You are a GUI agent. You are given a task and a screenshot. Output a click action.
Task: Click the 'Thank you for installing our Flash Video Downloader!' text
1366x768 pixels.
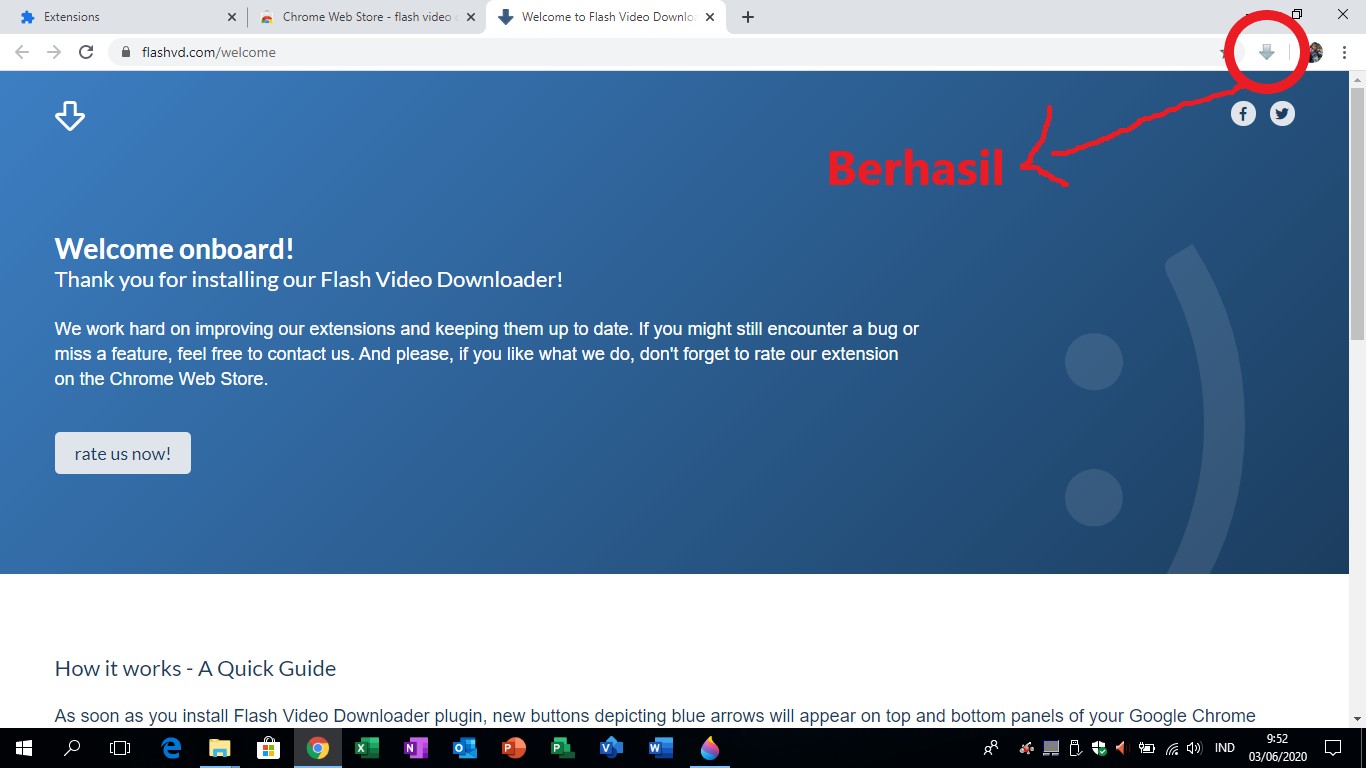309,280
